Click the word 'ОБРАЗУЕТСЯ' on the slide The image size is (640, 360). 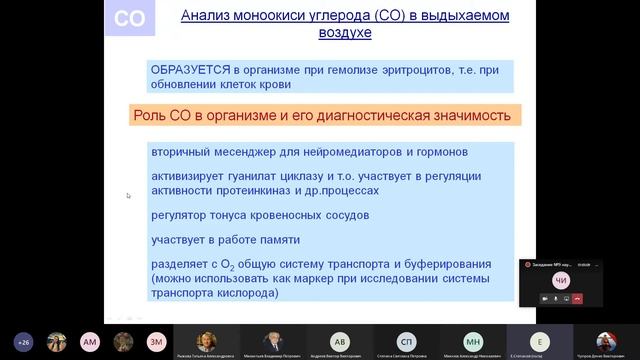191,70
